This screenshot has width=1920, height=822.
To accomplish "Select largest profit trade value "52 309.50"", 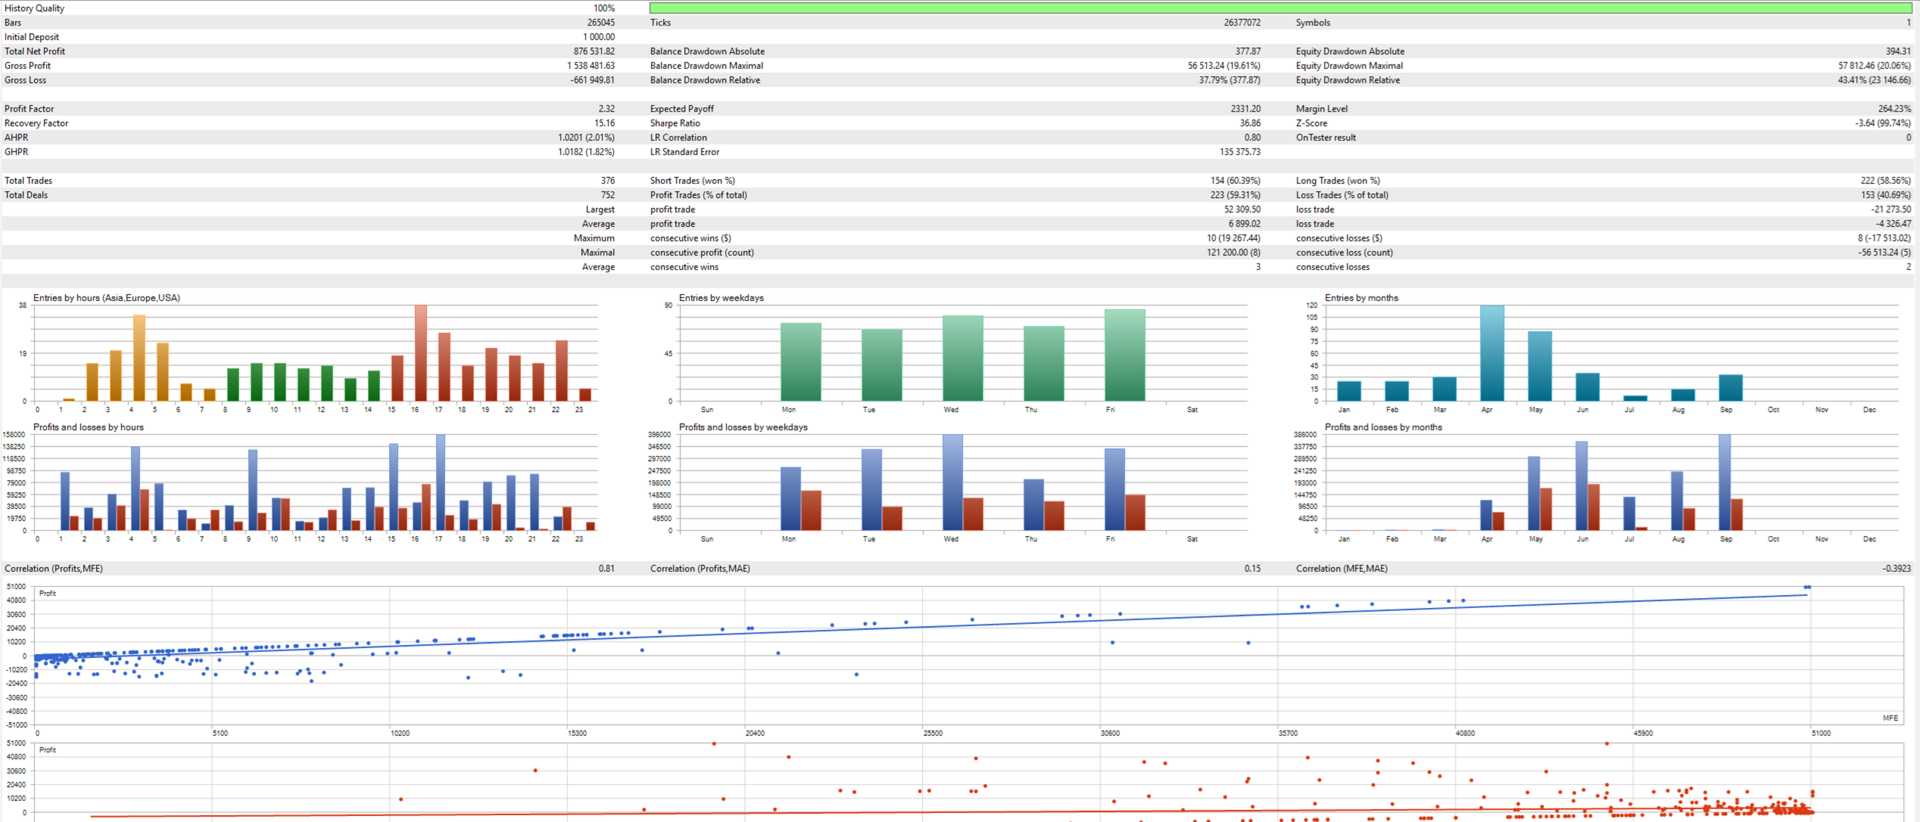I will tap(1242, 210).
